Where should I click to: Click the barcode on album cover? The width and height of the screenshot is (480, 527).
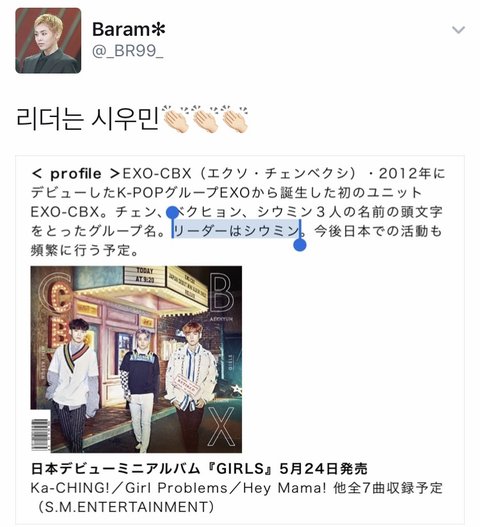(x=41, y=434)
